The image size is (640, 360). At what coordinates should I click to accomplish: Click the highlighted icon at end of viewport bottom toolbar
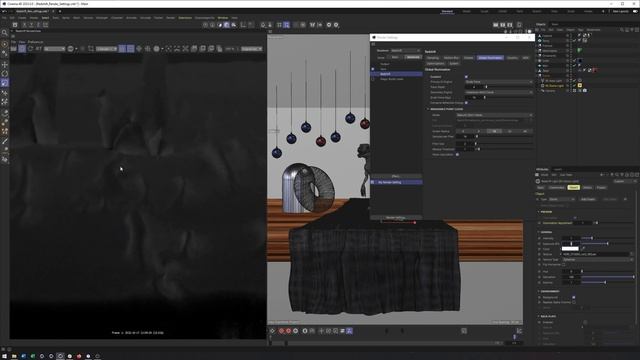349,331
